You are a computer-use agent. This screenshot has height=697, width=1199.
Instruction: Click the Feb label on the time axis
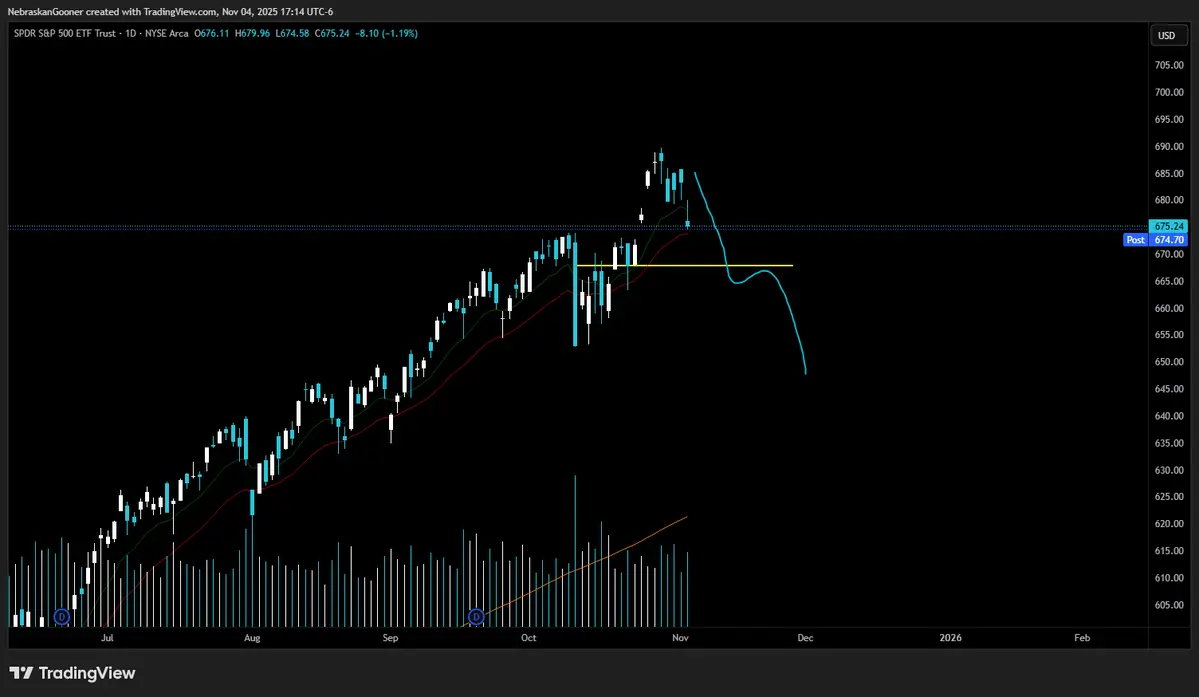pos(1082,637)
